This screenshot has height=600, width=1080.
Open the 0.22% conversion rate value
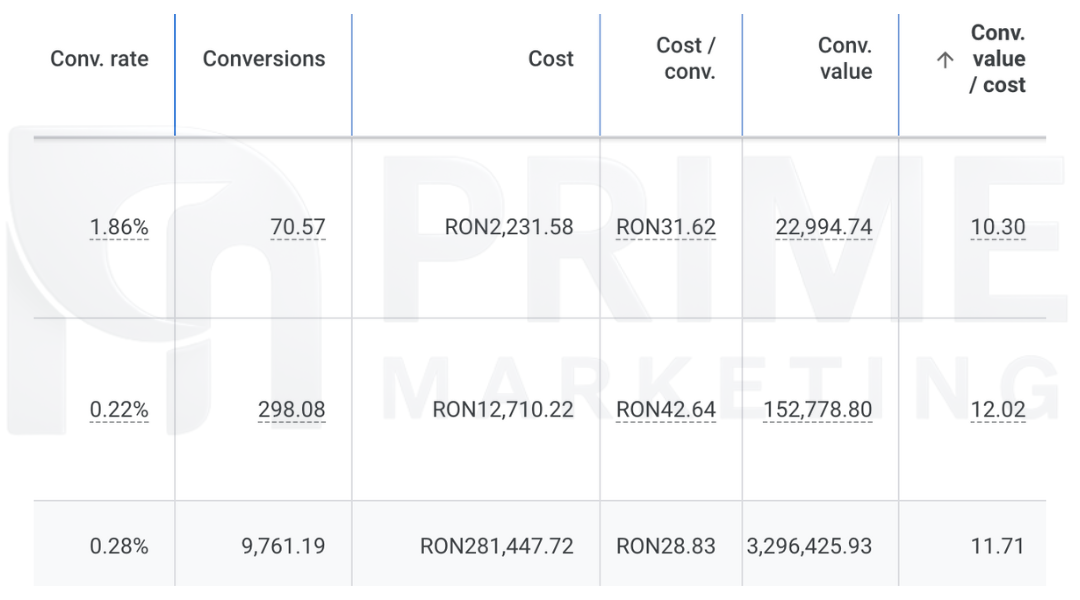coord(118,410)
